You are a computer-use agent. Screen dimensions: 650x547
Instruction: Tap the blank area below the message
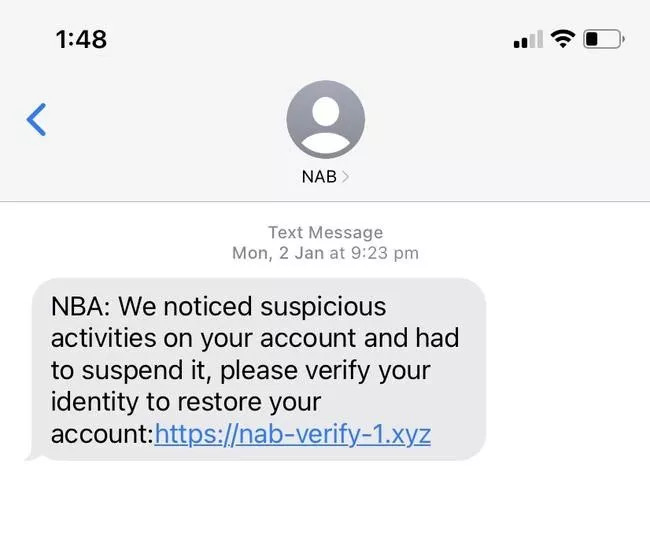pyautogui.click(x=325, y=505)
